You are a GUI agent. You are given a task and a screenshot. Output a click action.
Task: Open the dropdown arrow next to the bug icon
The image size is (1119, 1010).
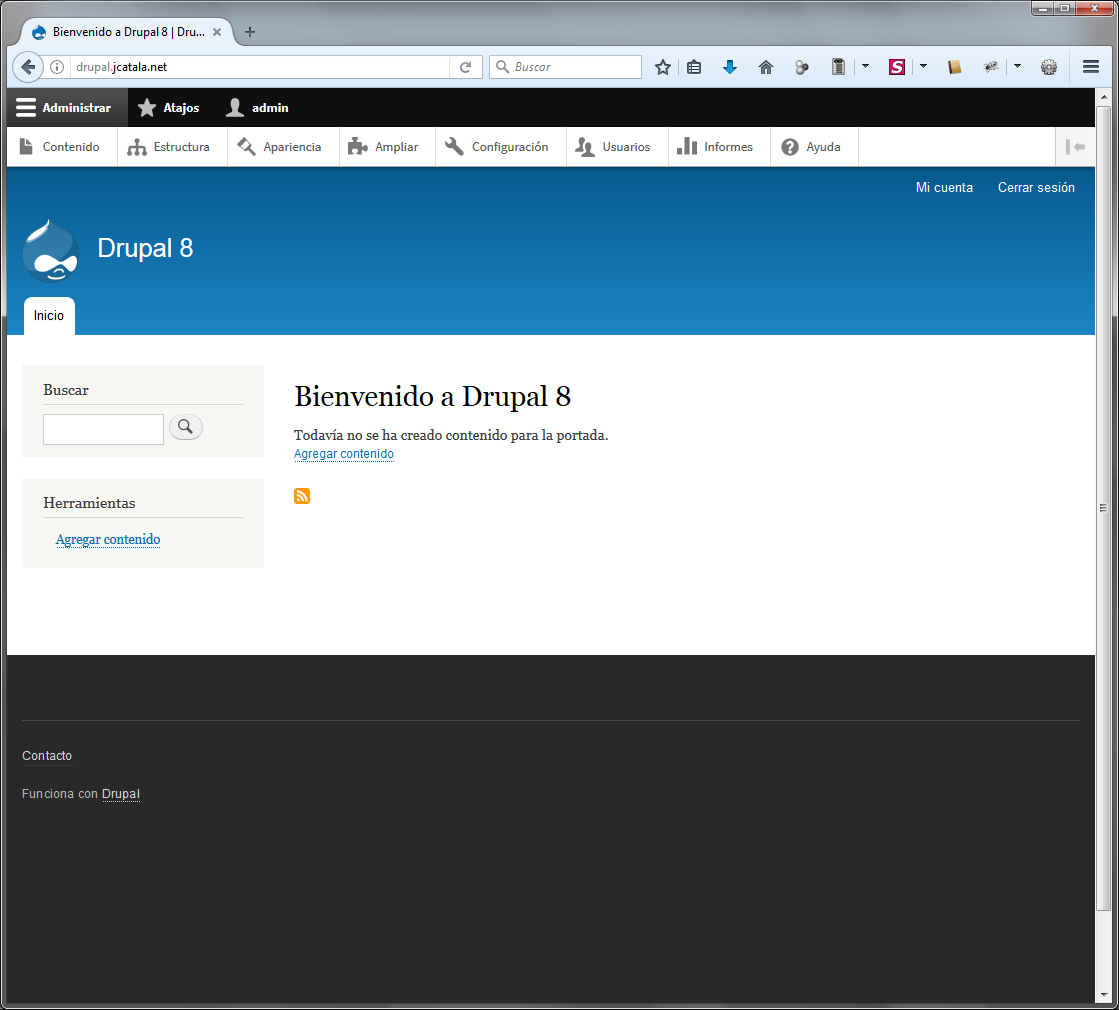(1017, 67)
